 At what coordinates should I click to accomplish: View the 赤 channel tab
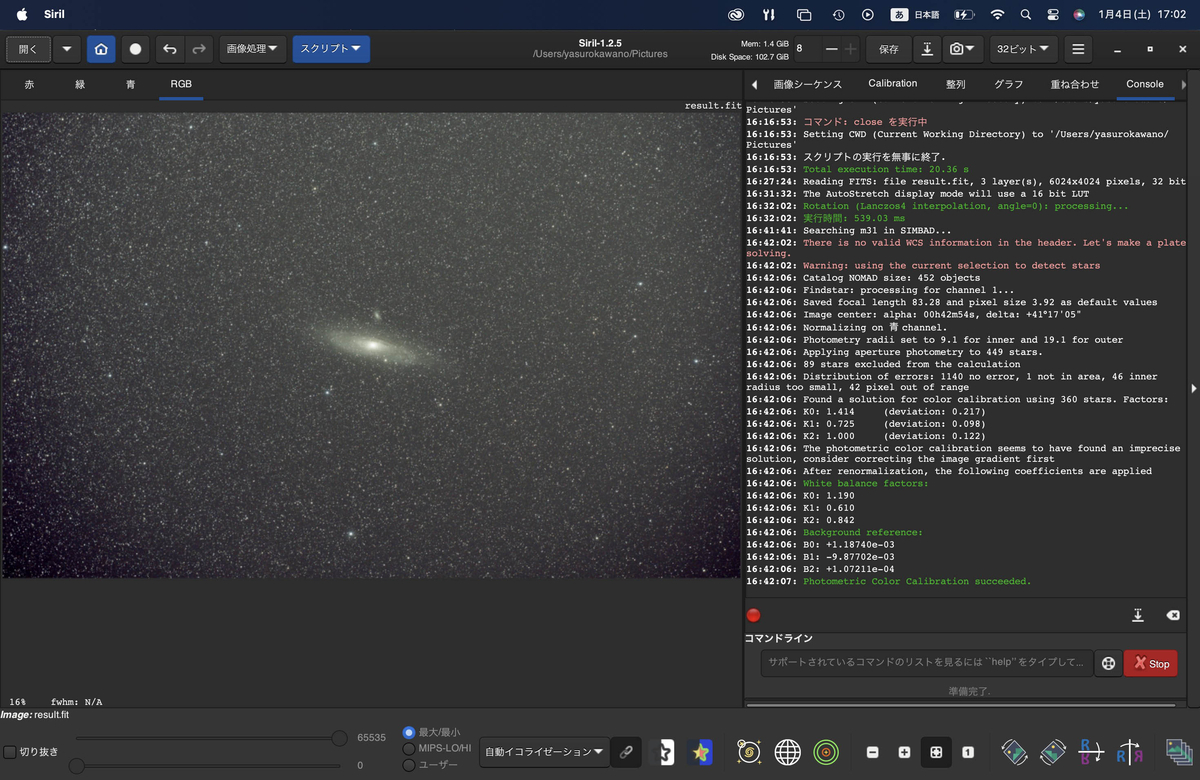[29, 85]
